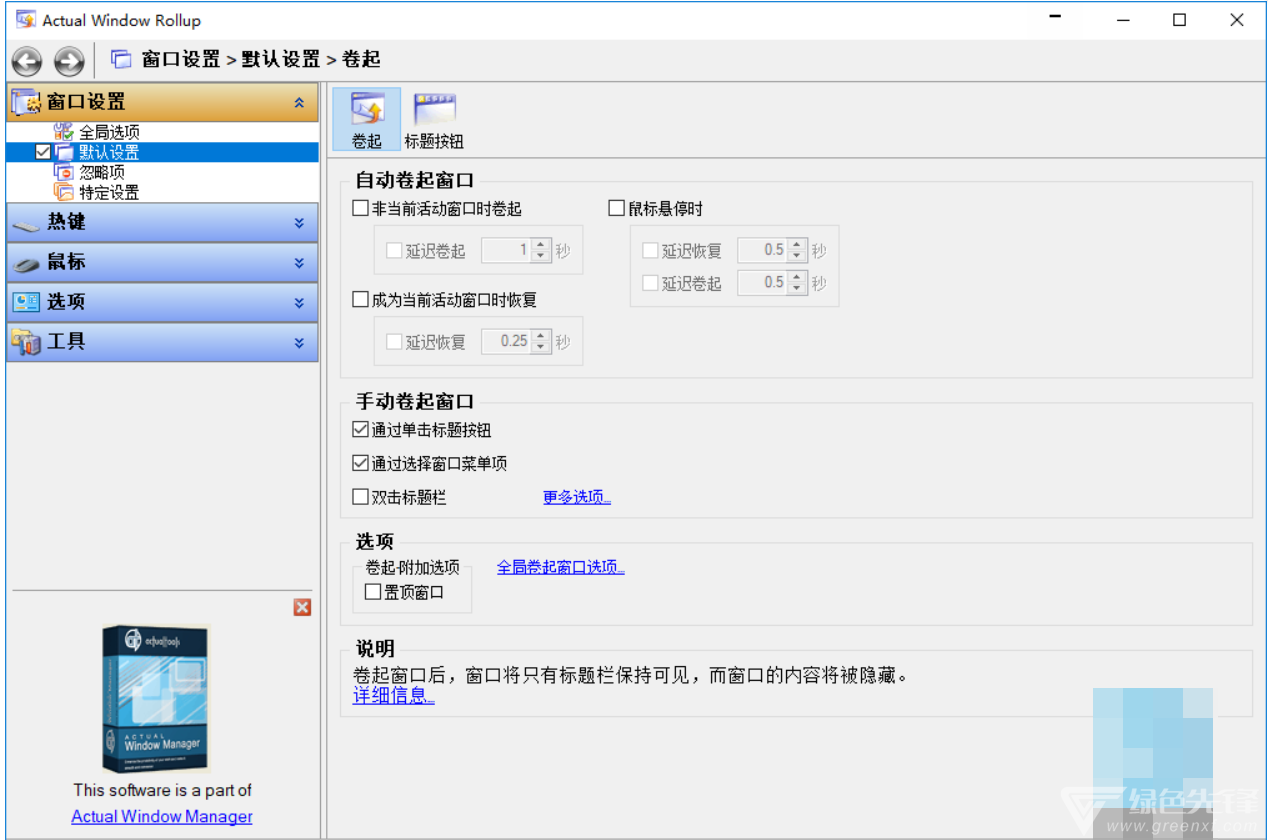Click the back navigation arrow icon
Screen dimensions: 1268x840
tap(27, 61)
